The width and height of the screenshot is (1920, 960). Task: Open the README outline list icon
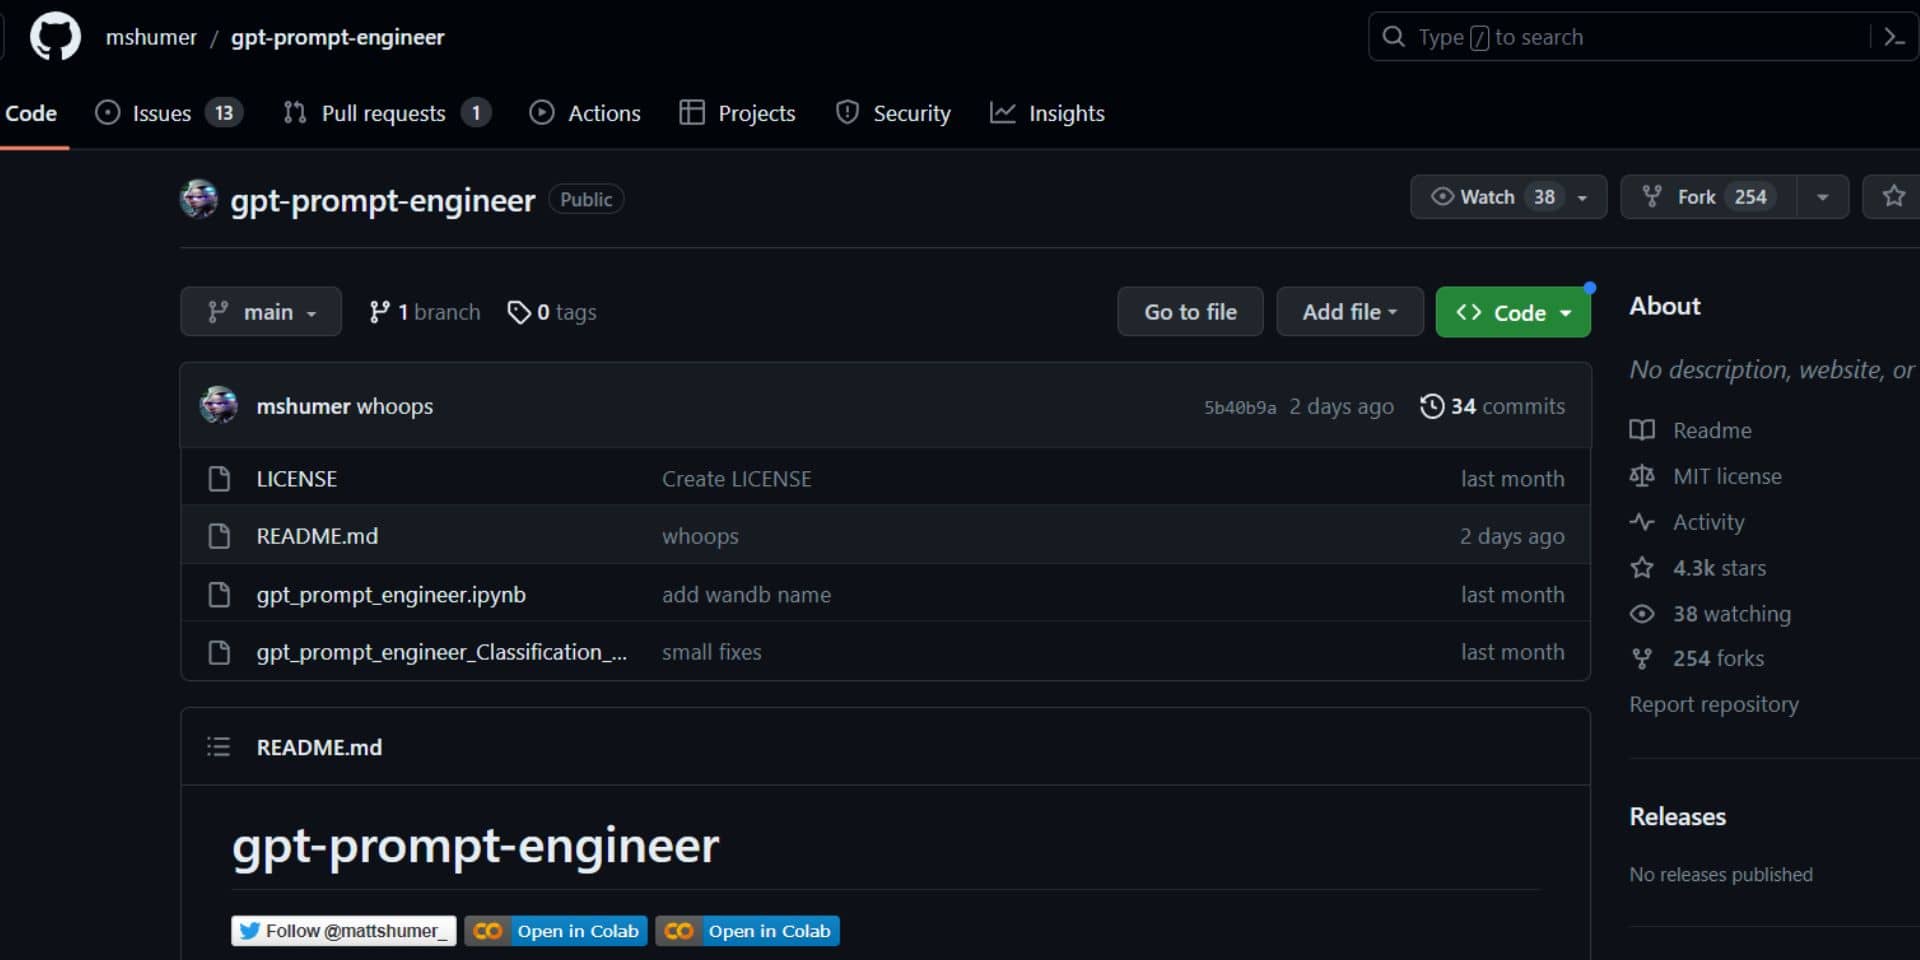218,747
